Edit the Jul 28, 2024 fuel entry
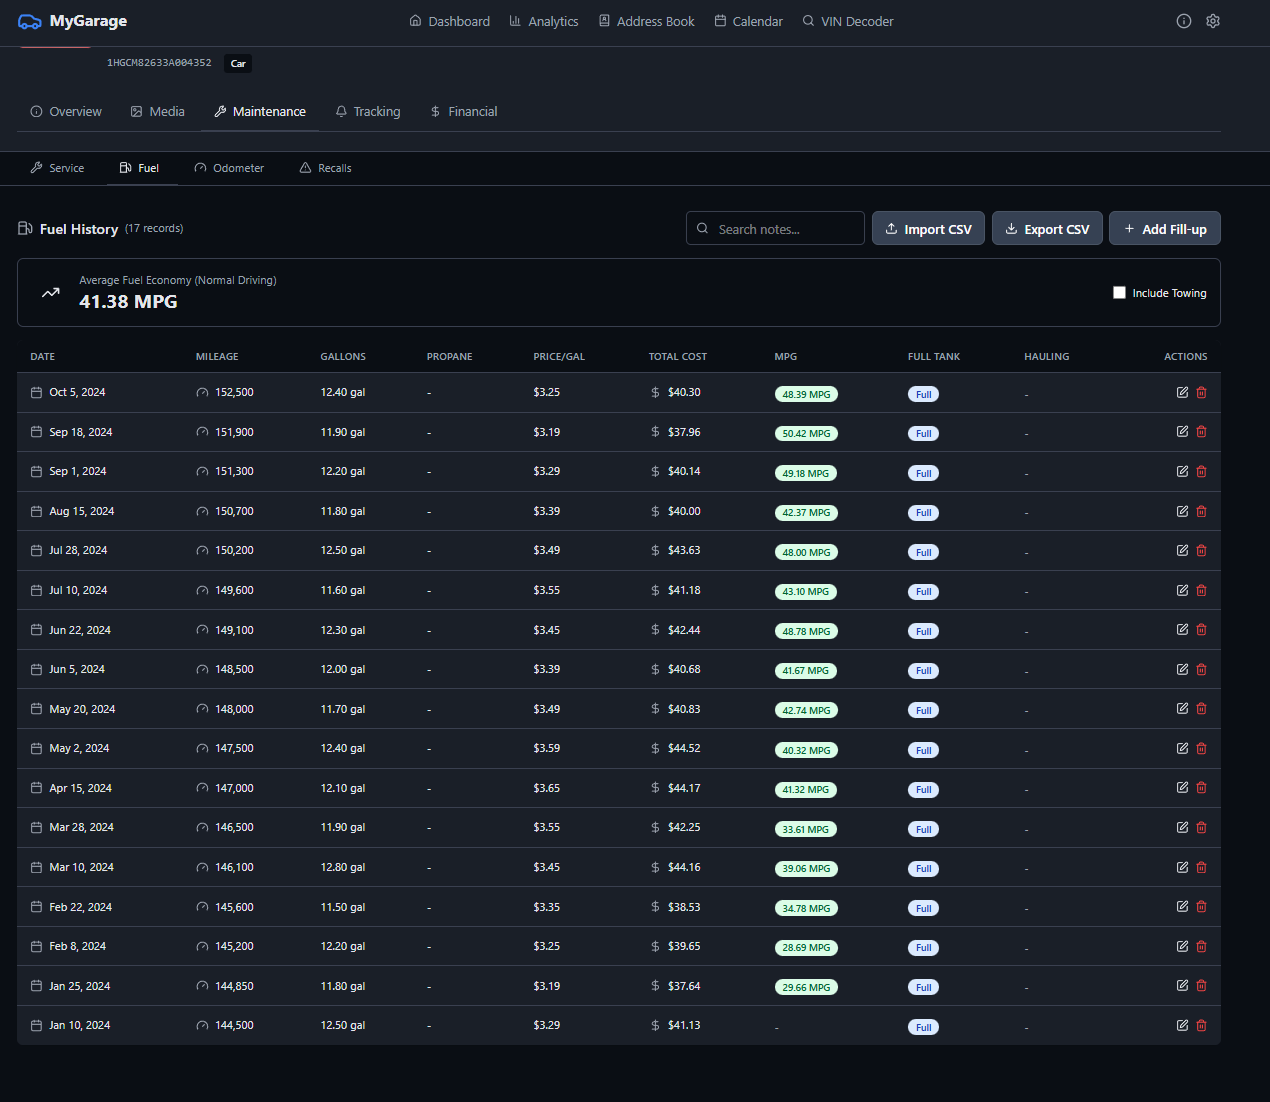 [x=1182, y=551]
